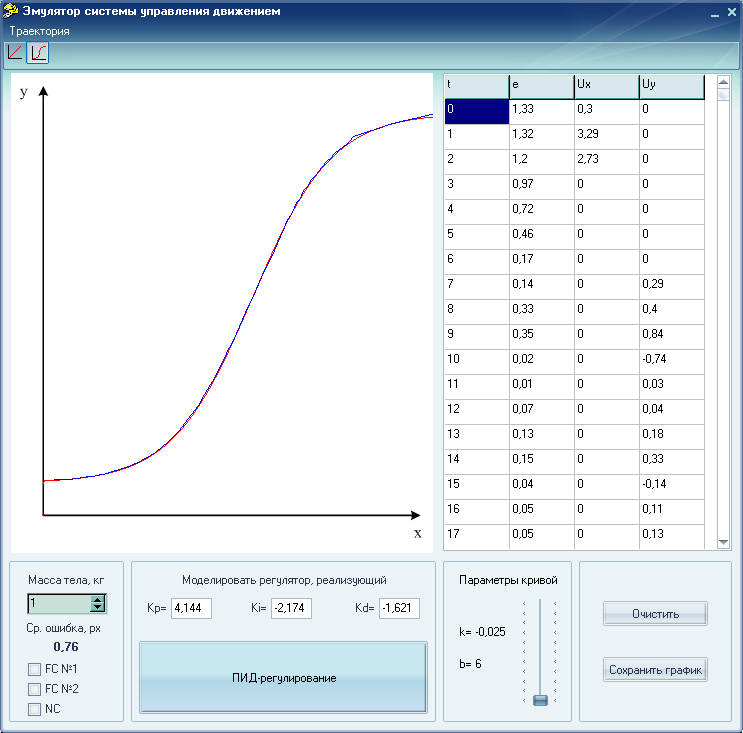743x733 pixels.
Task: Start ПИД-регулирование simulation
Action: pyautogui.click(x=283, y=678)
